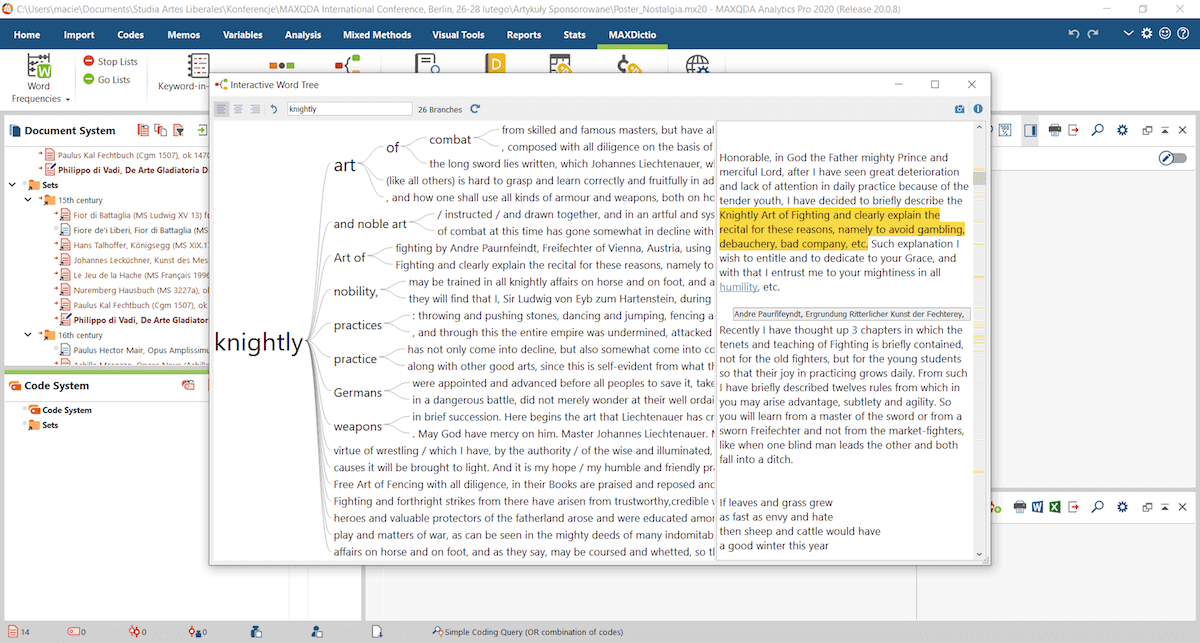Click 'Germans' branch in word tree
The height and width of the screenshot is (643, 1200).
click(x=358, y=393)
